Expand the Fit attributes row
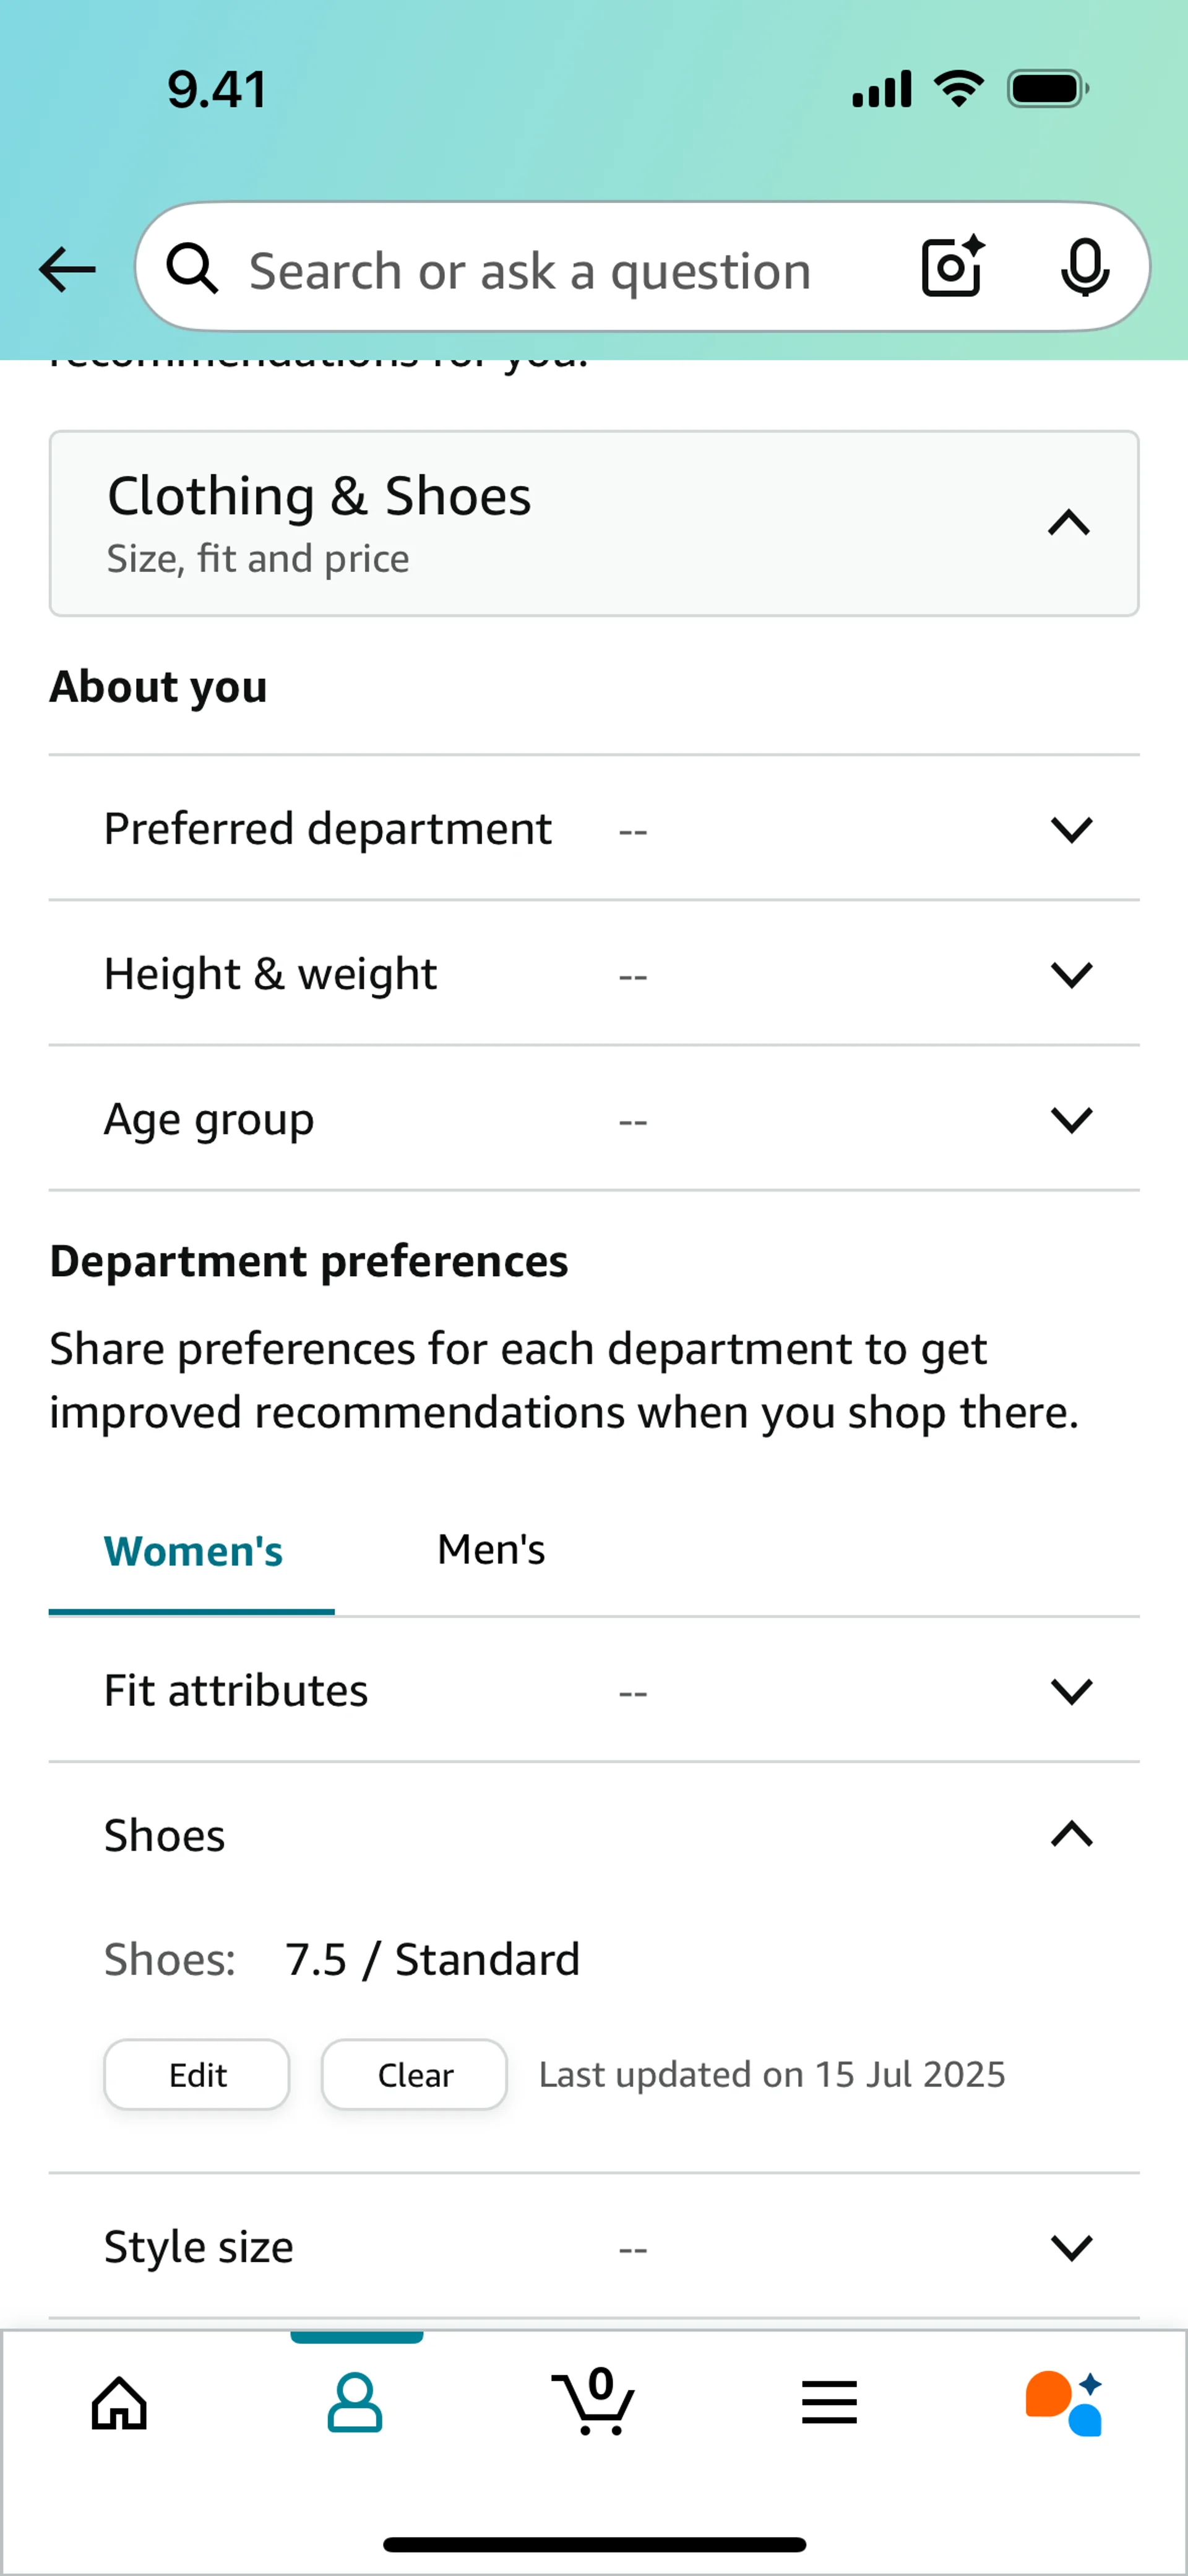This screenshot has width=1188, height=2576. (1071, 1691)
